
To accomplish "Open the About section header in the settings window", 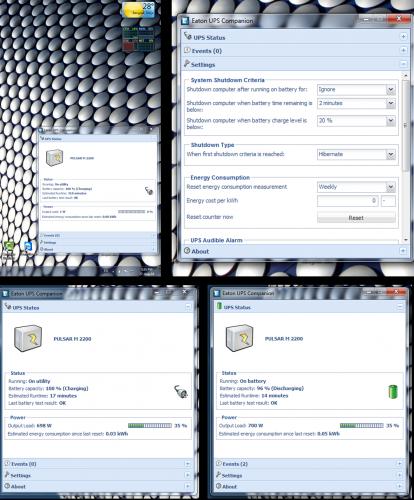I will tap(295, 251).
